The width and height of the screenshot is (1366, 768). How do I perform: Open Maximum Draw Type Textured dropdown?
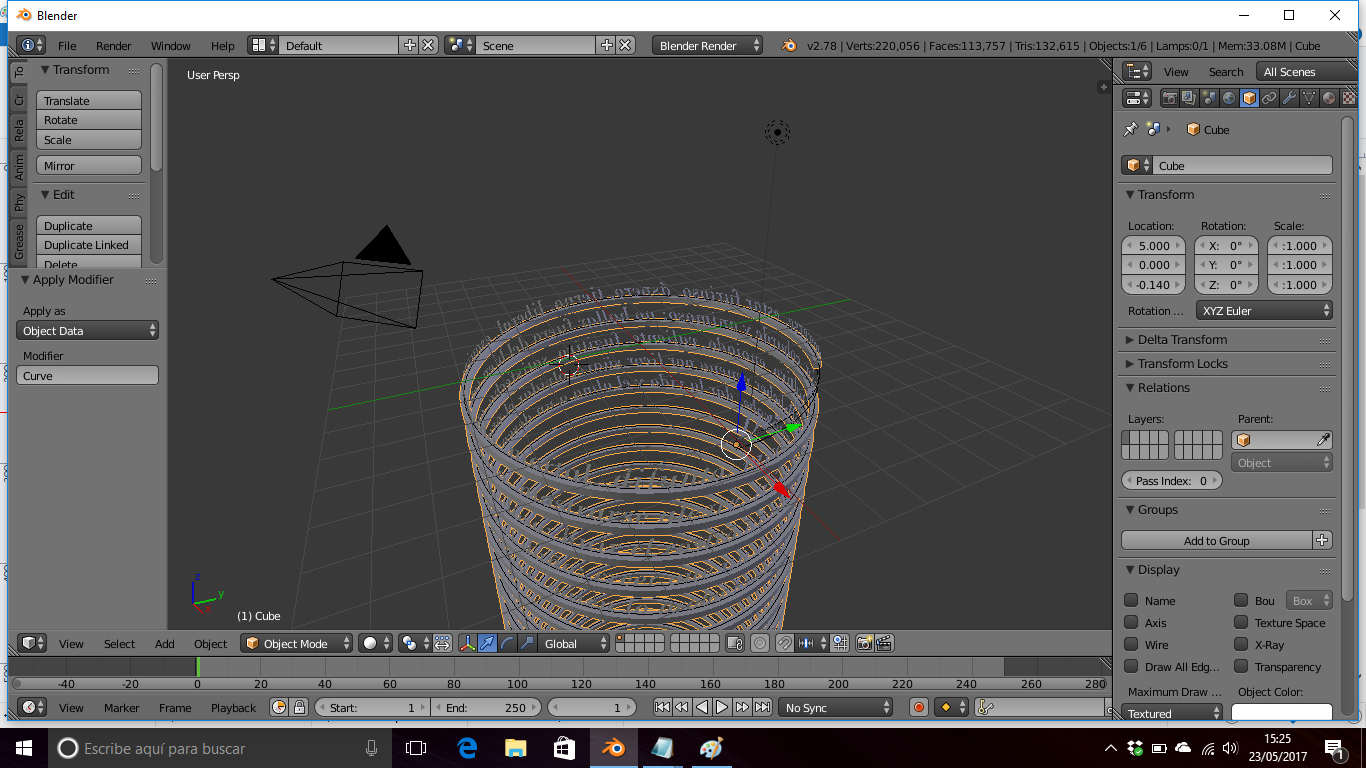tap(1172, 713)
